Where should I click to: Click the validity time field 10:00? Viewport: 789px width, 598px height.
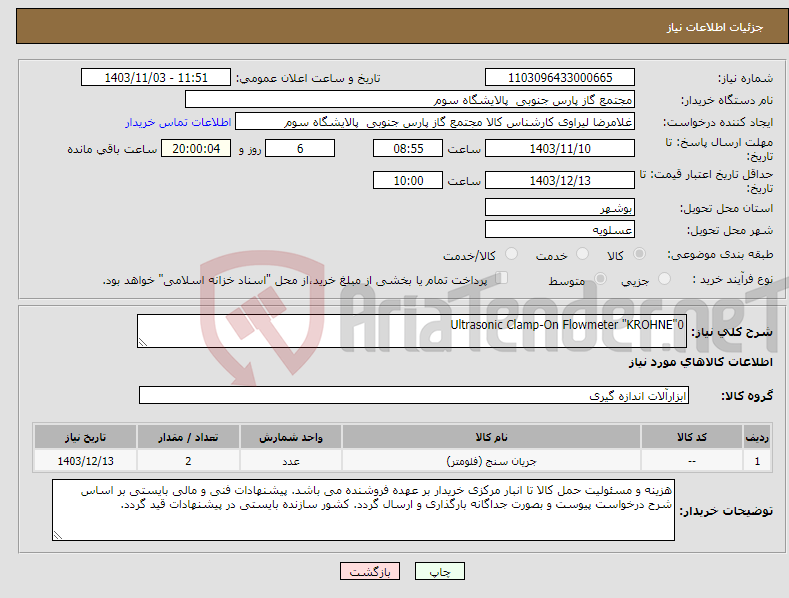coord(408,180)
